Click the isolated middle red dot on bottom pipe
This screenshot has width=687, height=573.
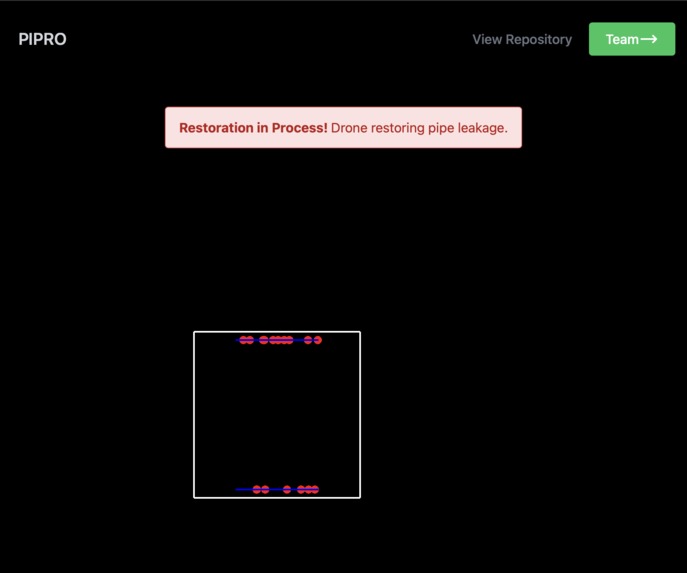(x=287, y=489)
